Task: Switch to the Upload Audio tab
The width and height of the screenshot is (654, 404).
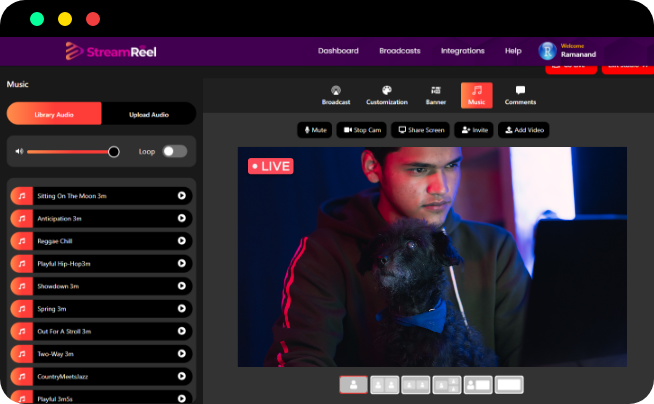Action: pos(149,114)
